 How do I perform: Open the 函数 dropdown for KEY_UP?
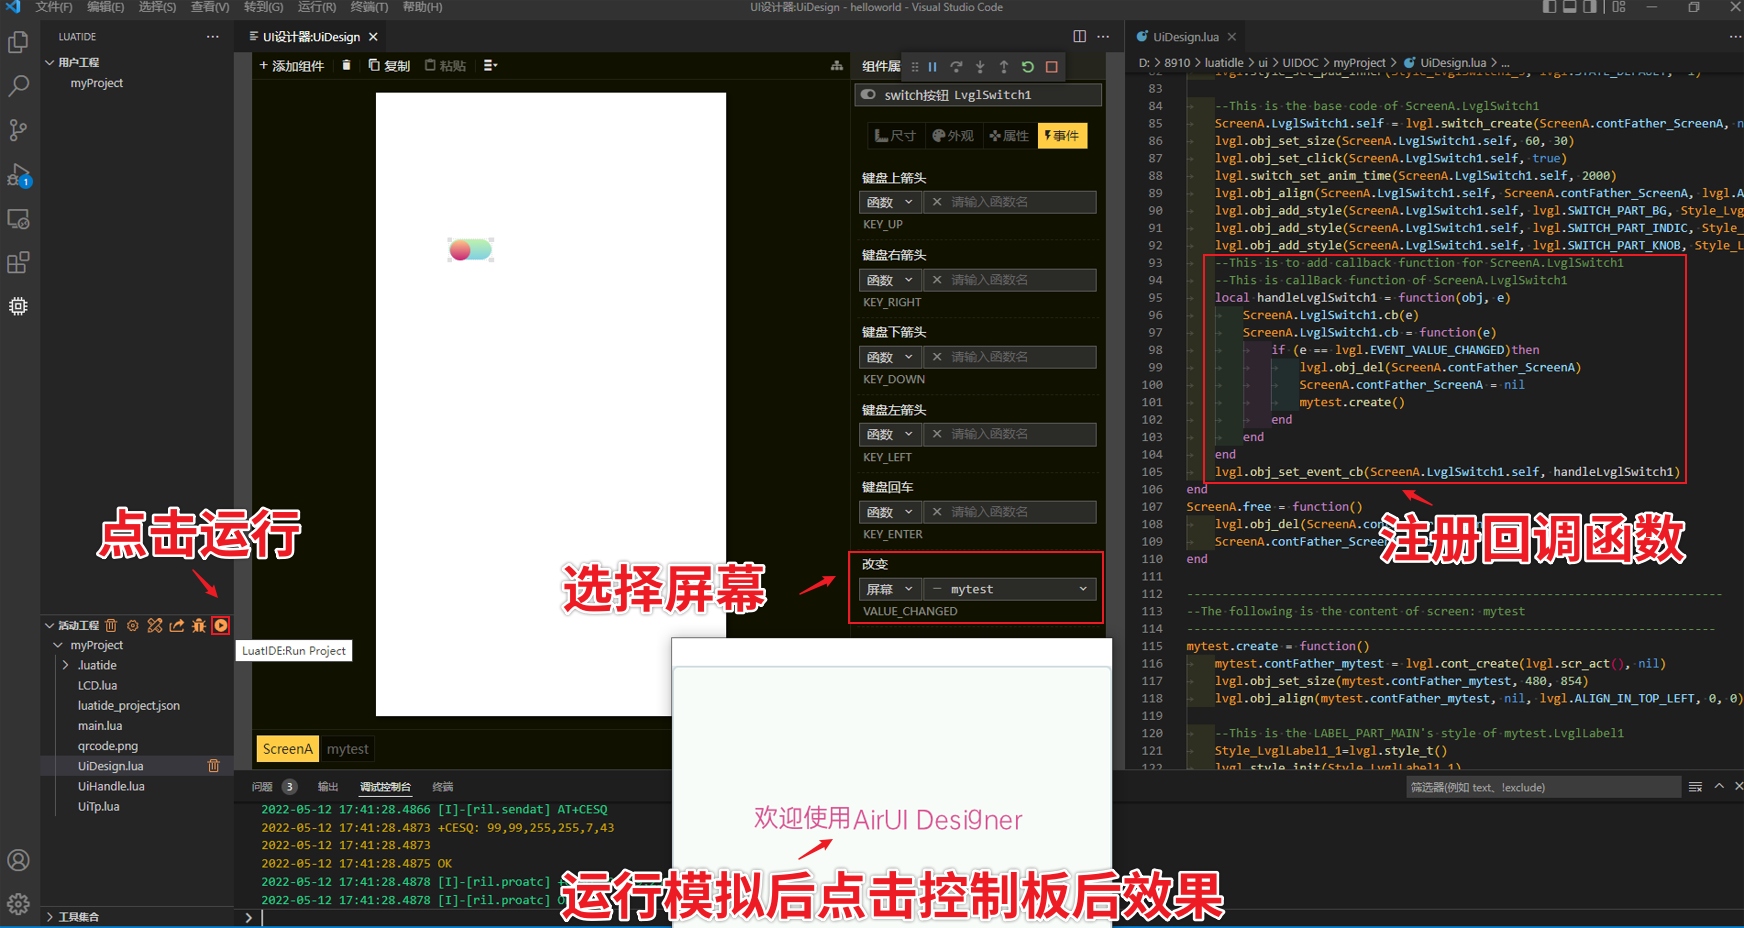pyautogui.click(x=888, y=202)
